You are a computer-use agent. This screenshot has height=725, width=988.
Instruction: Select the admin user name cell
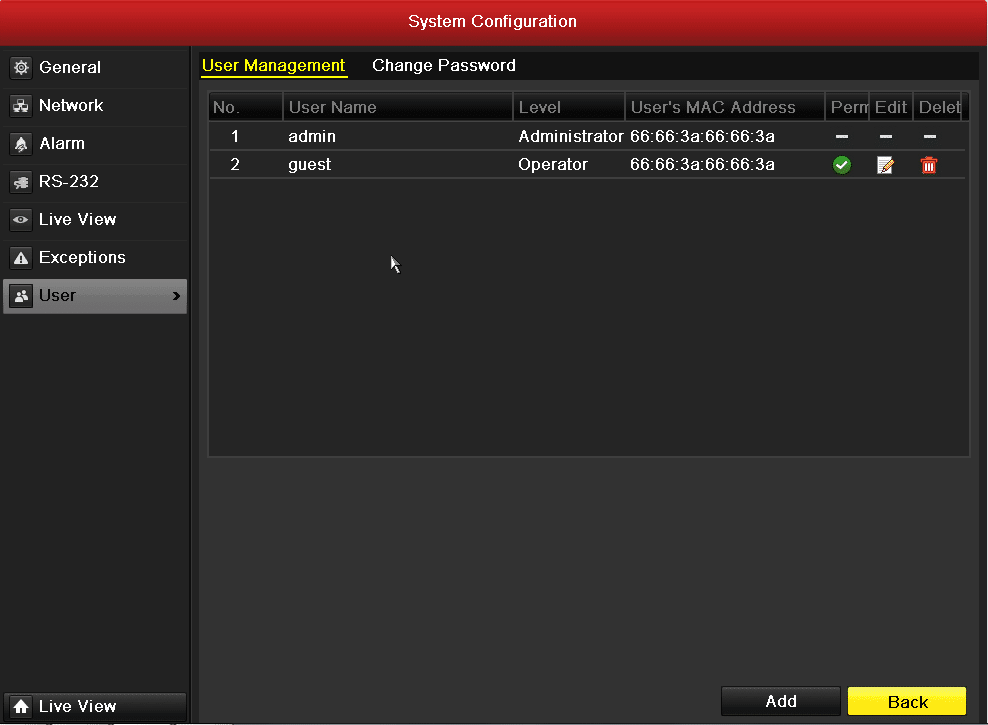coord(312,137)
